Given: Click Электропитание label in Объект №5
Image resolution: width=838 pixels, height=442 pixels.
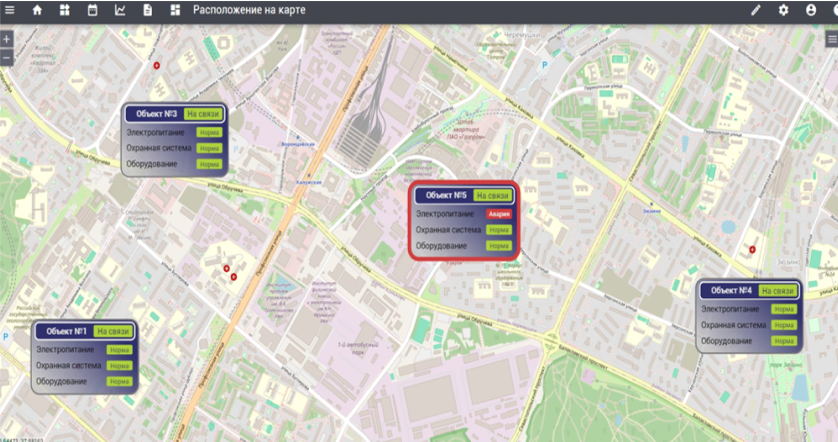Looking at the screenshot, I should 445,214.
